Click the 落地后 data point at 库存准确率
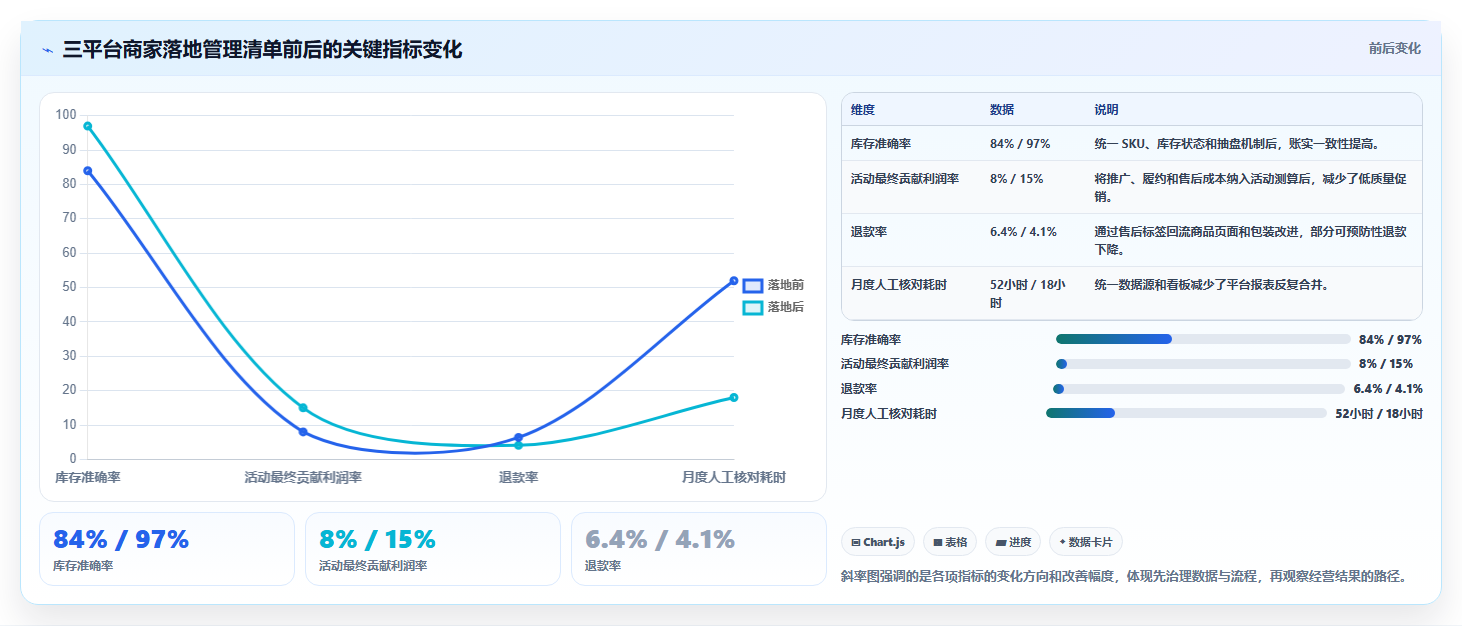Screen dimensions: 1462x626 coord(88,126)
